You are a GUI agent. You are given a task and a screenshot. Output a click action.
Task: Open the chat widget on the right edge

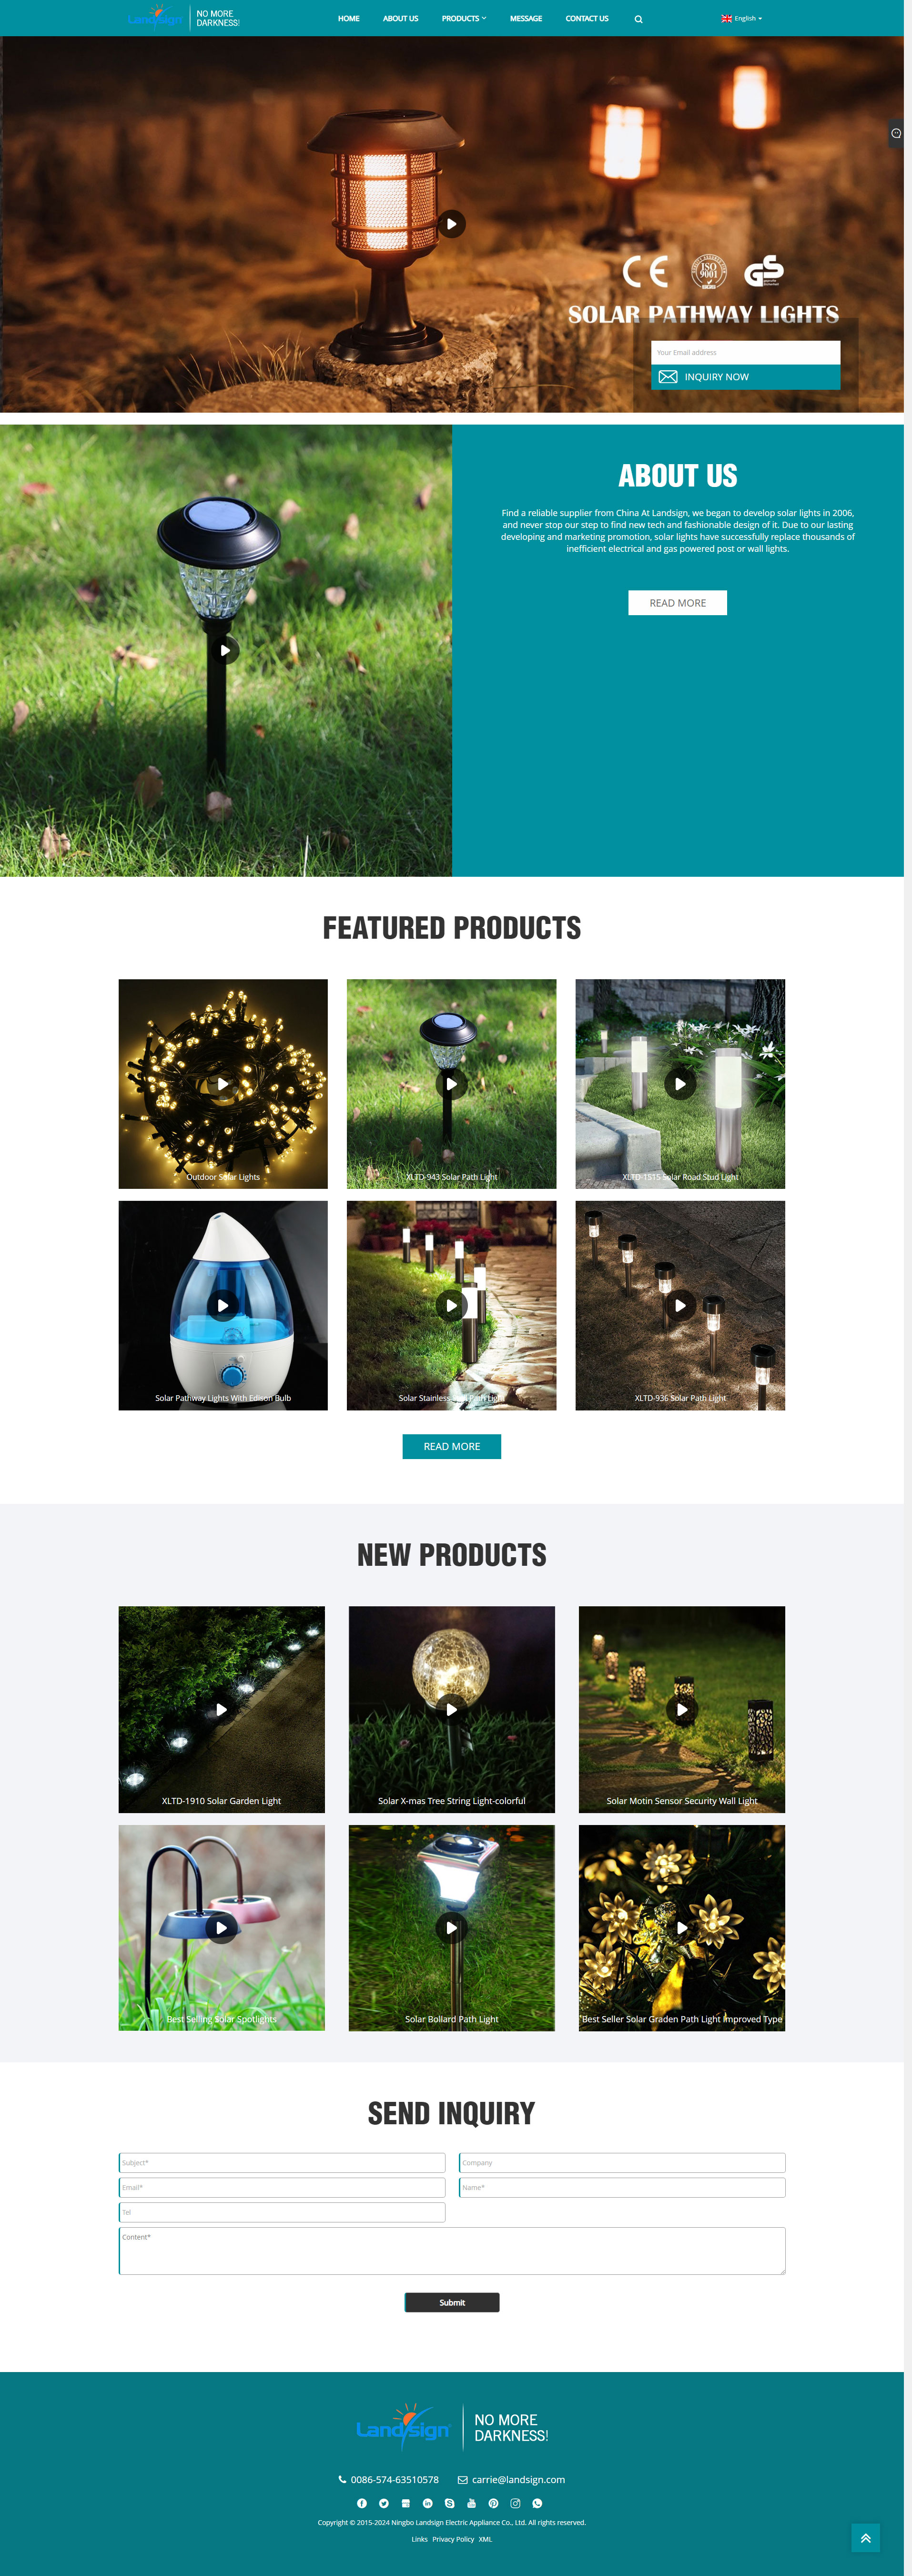coord(896,133)
